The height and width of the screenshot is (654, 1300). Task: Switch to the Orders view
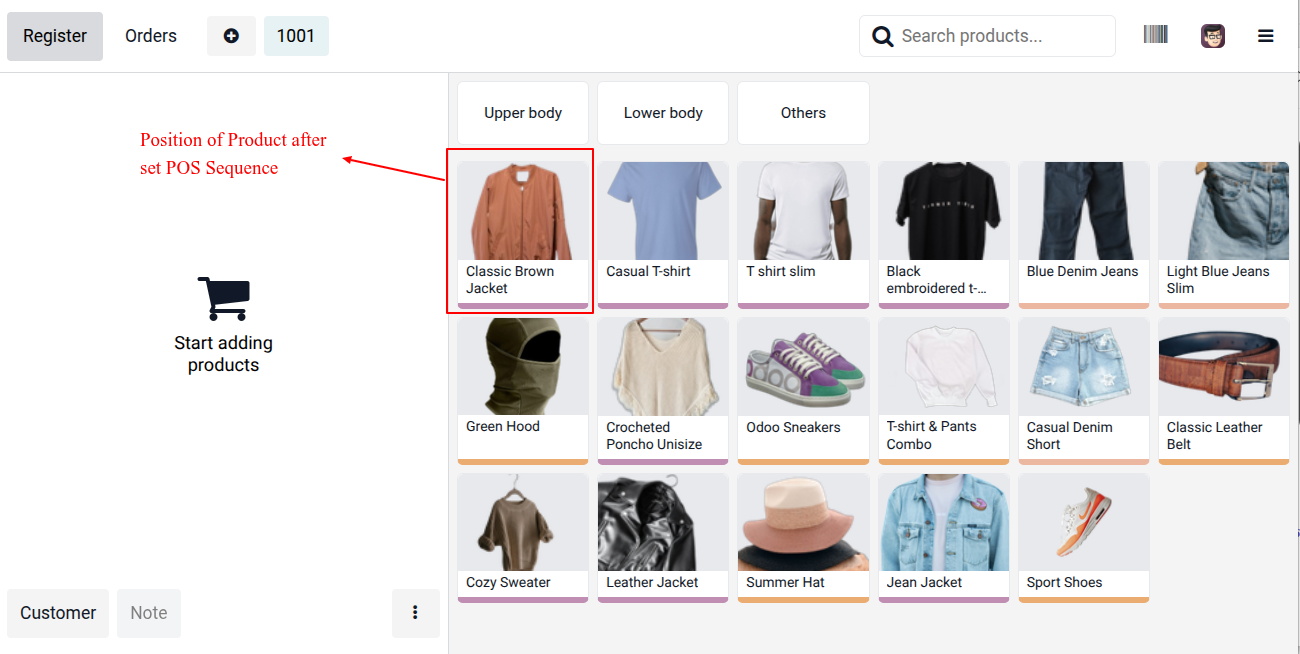[x=150, y=35]
